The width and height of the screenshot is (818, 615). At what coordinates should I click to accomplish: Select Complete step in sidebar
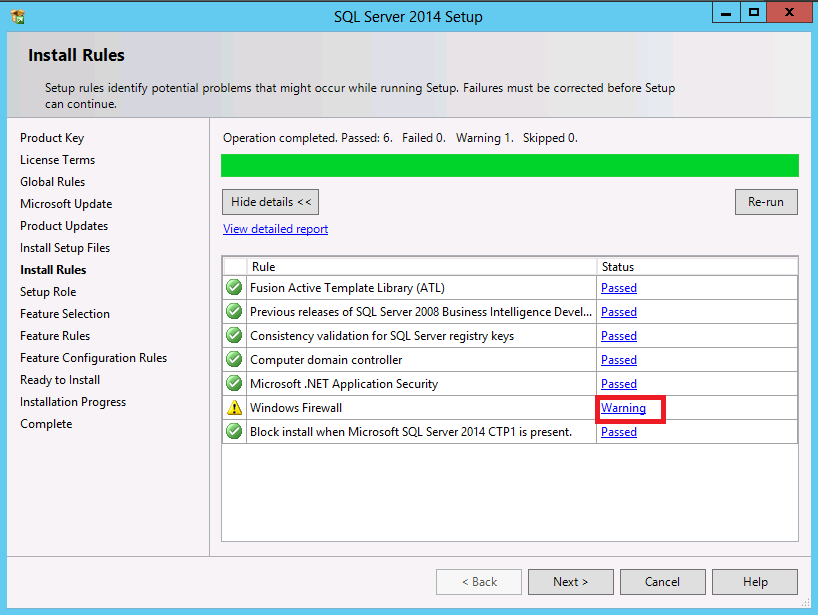tap(46, 424)
